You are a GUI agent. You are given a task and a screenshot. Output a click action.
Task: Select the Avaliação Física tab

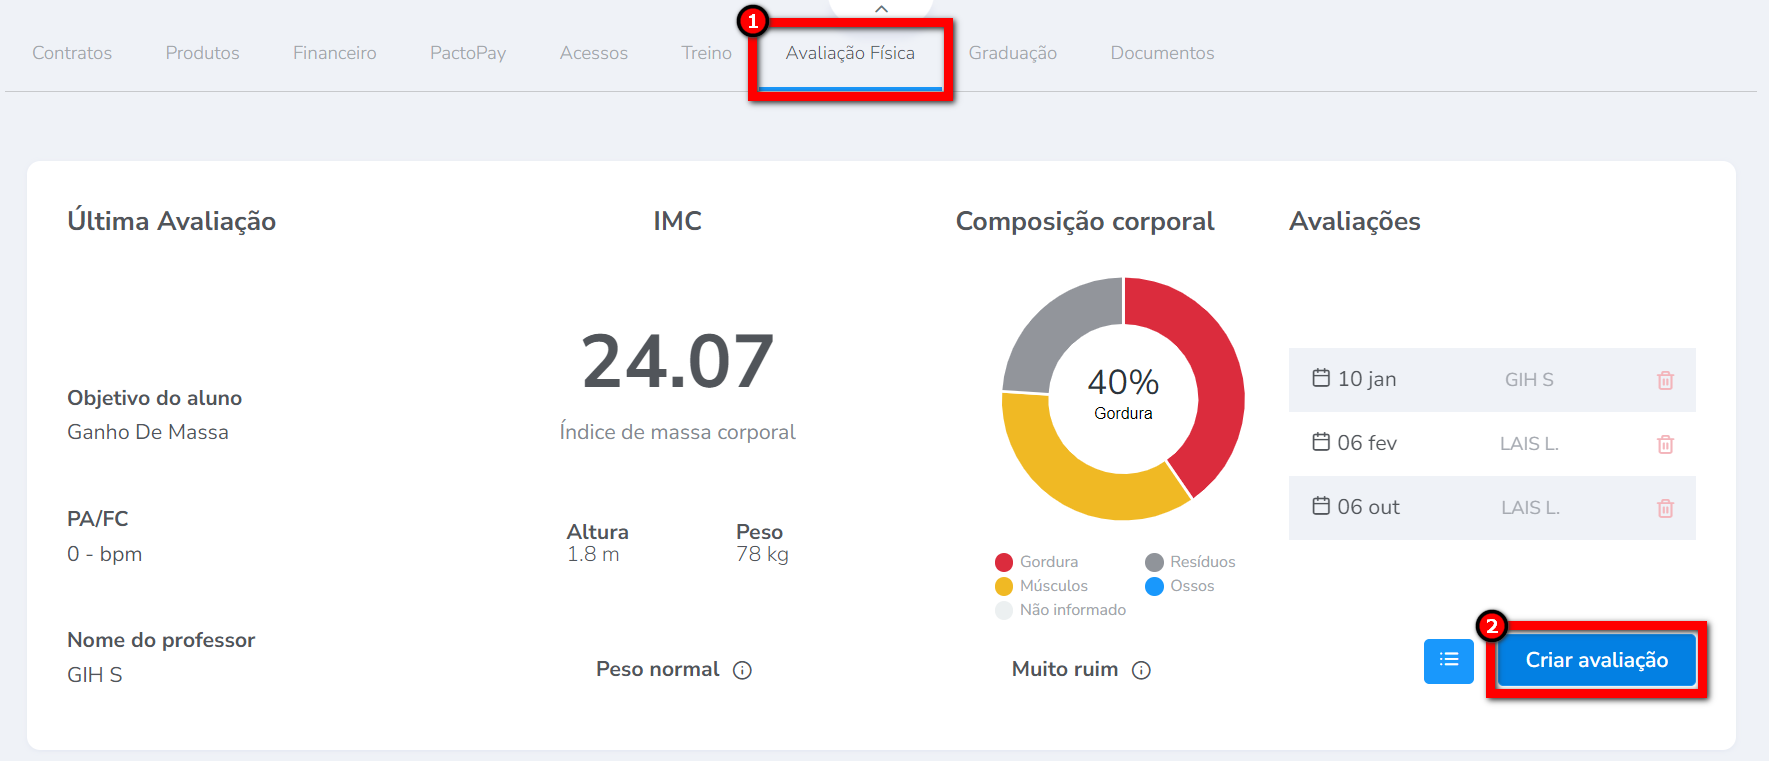pos(850,53)
